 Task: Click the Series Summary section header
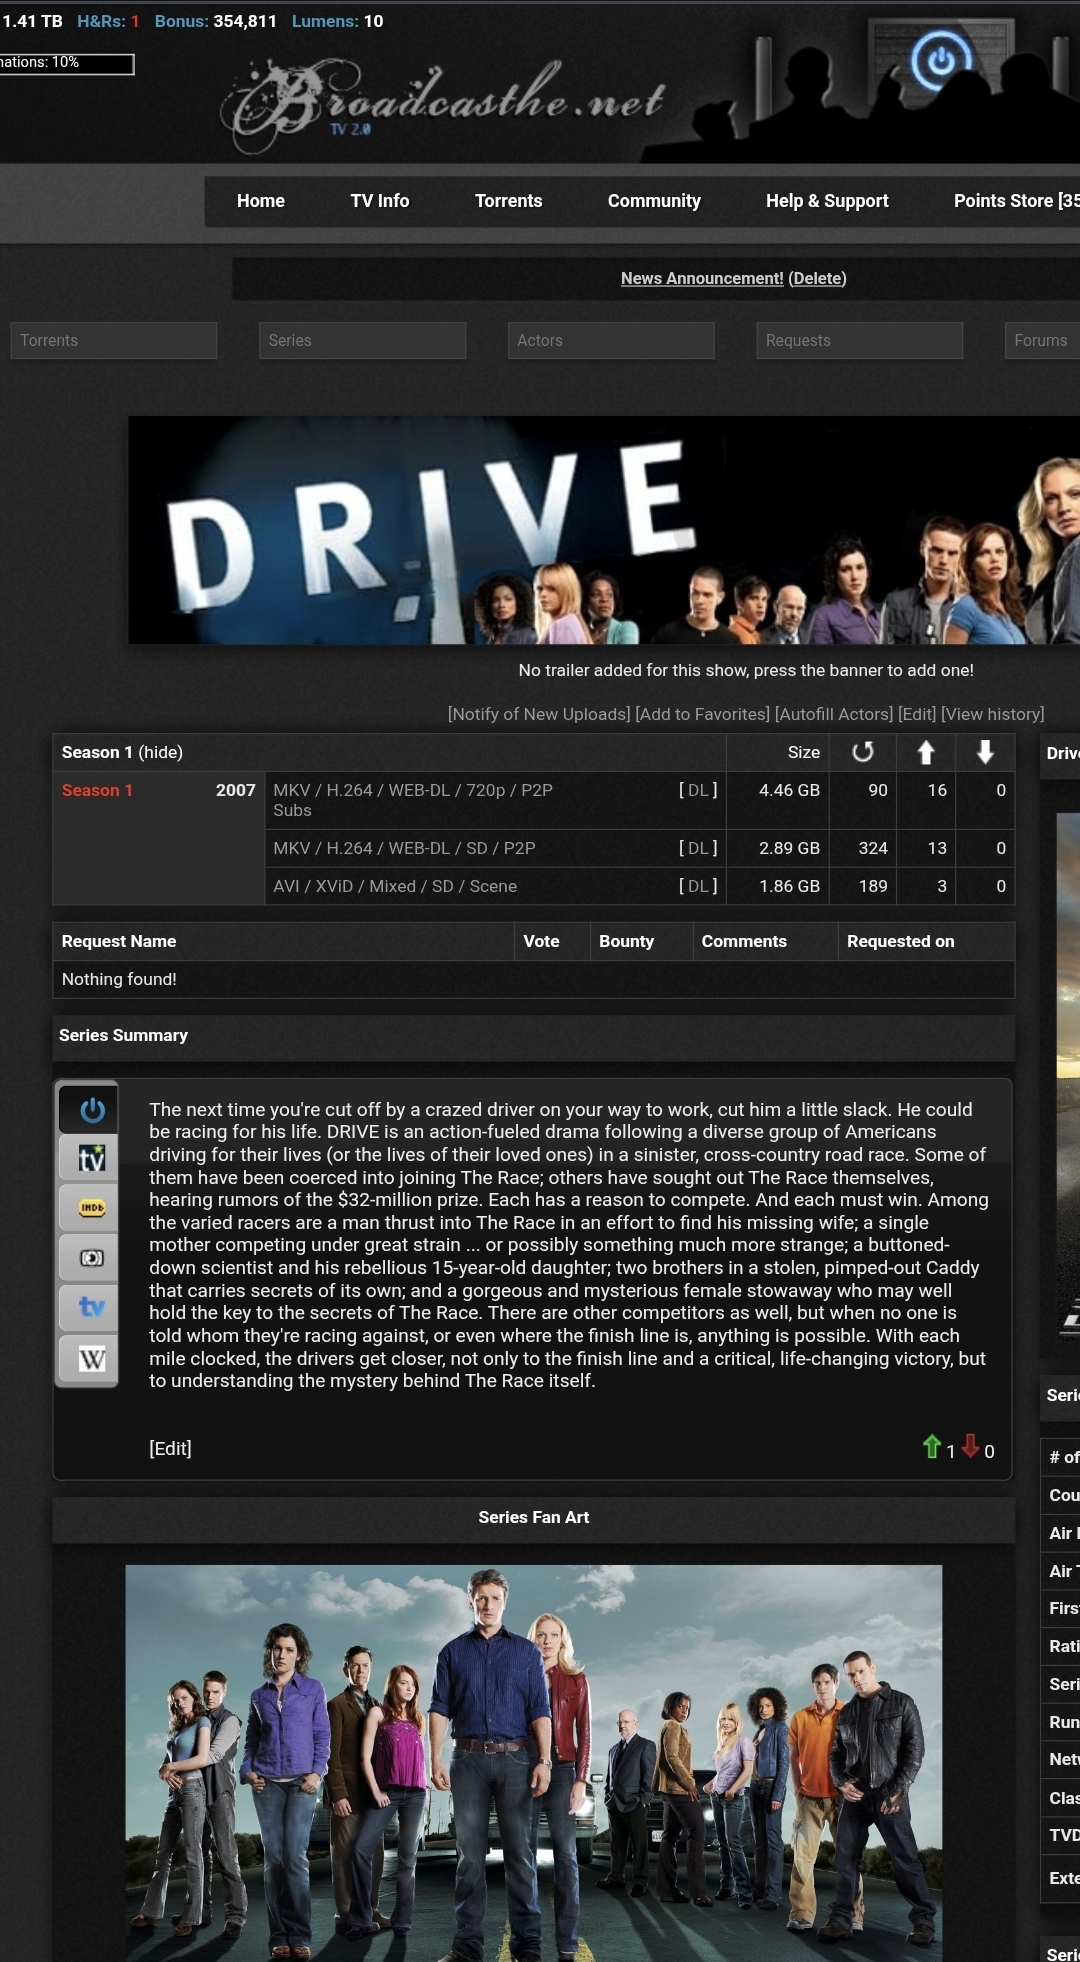tap(534, 1036)
